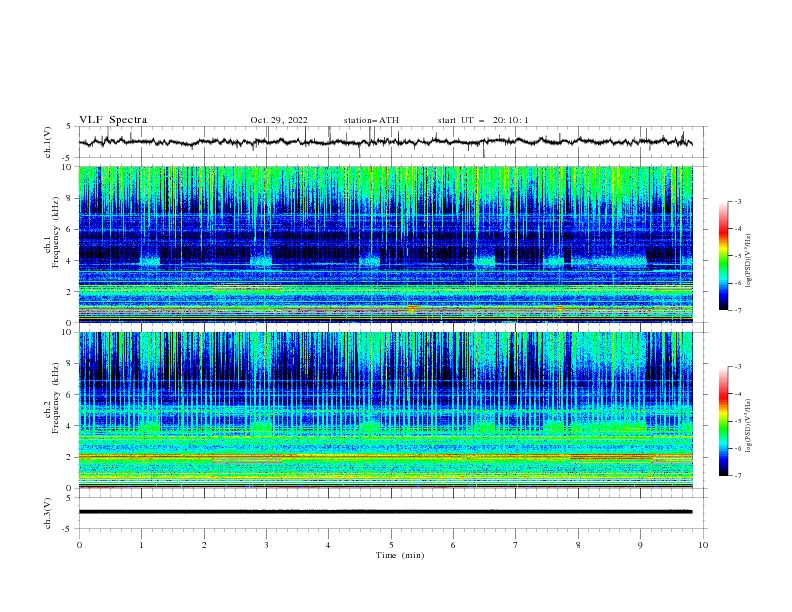Image resolution: width=792 pixels, height=612 pixels.
Task: Click the "Time (min)" axis title
Action: coord(400,555)
